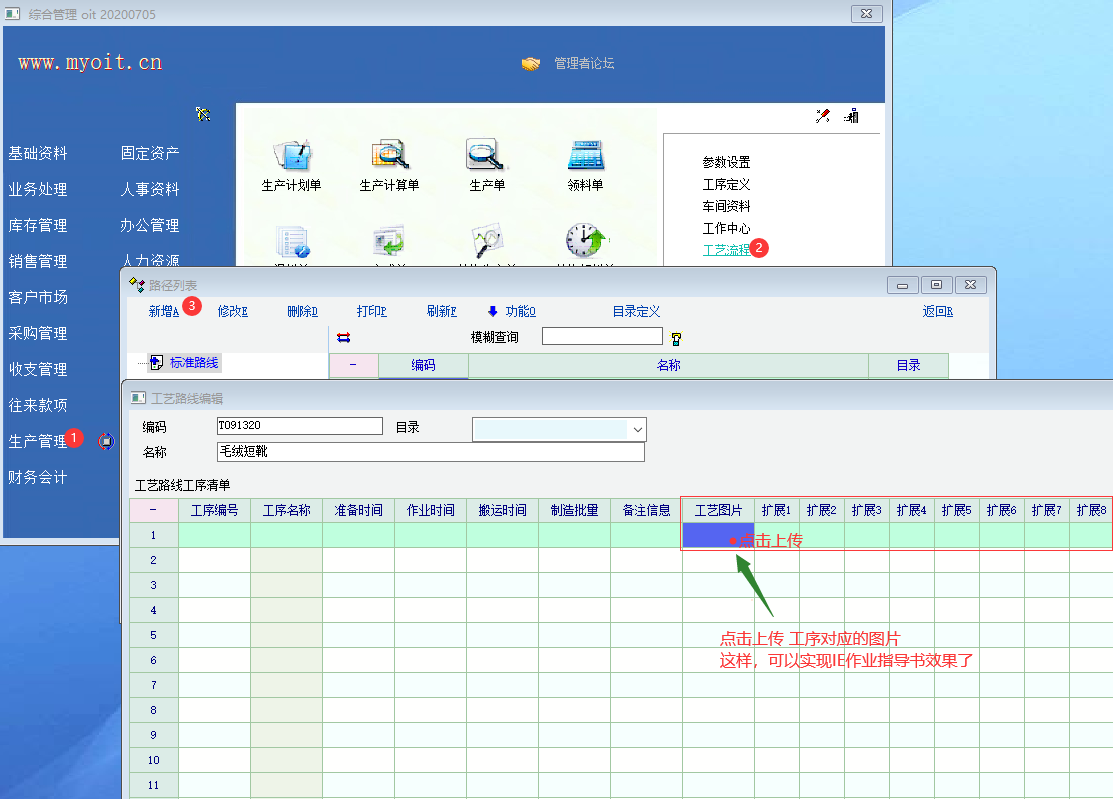Click 返回 to go back
This screenshot has height=799, width=1113.
pos(937,311)
